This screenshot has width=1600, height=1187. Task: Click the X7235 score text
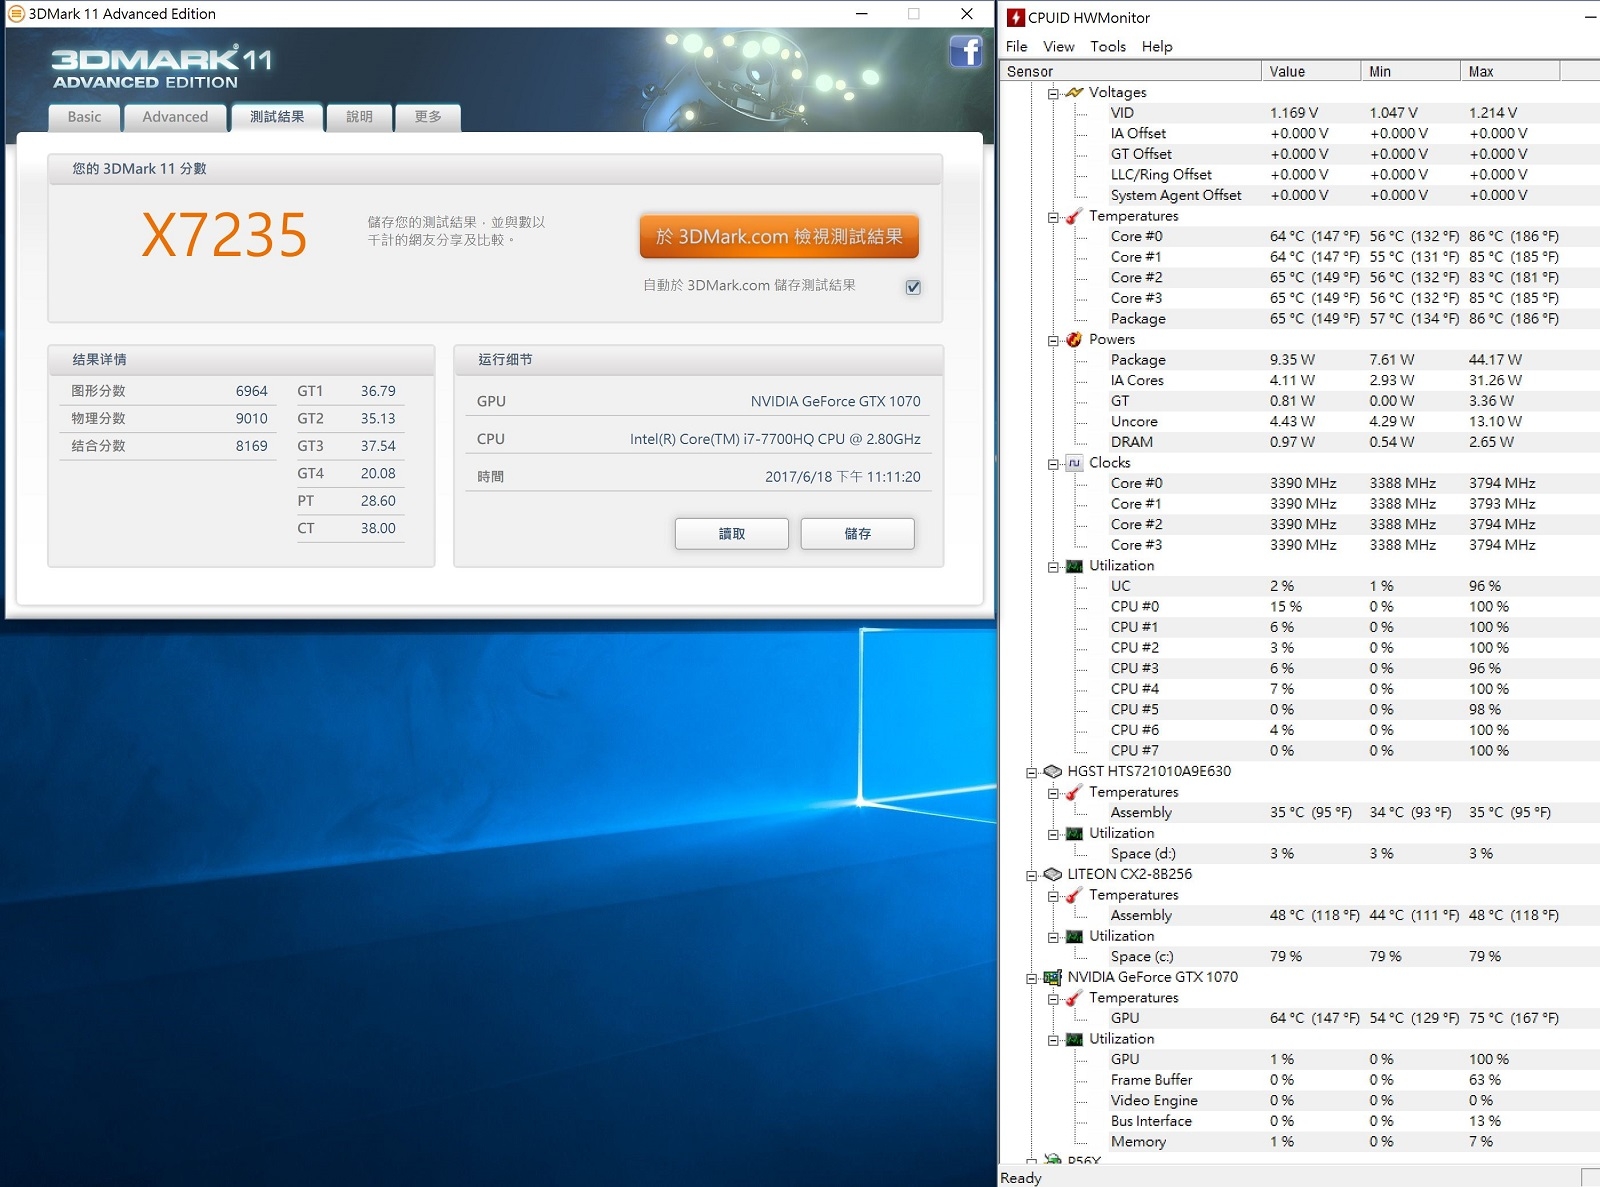click(224, 236)
